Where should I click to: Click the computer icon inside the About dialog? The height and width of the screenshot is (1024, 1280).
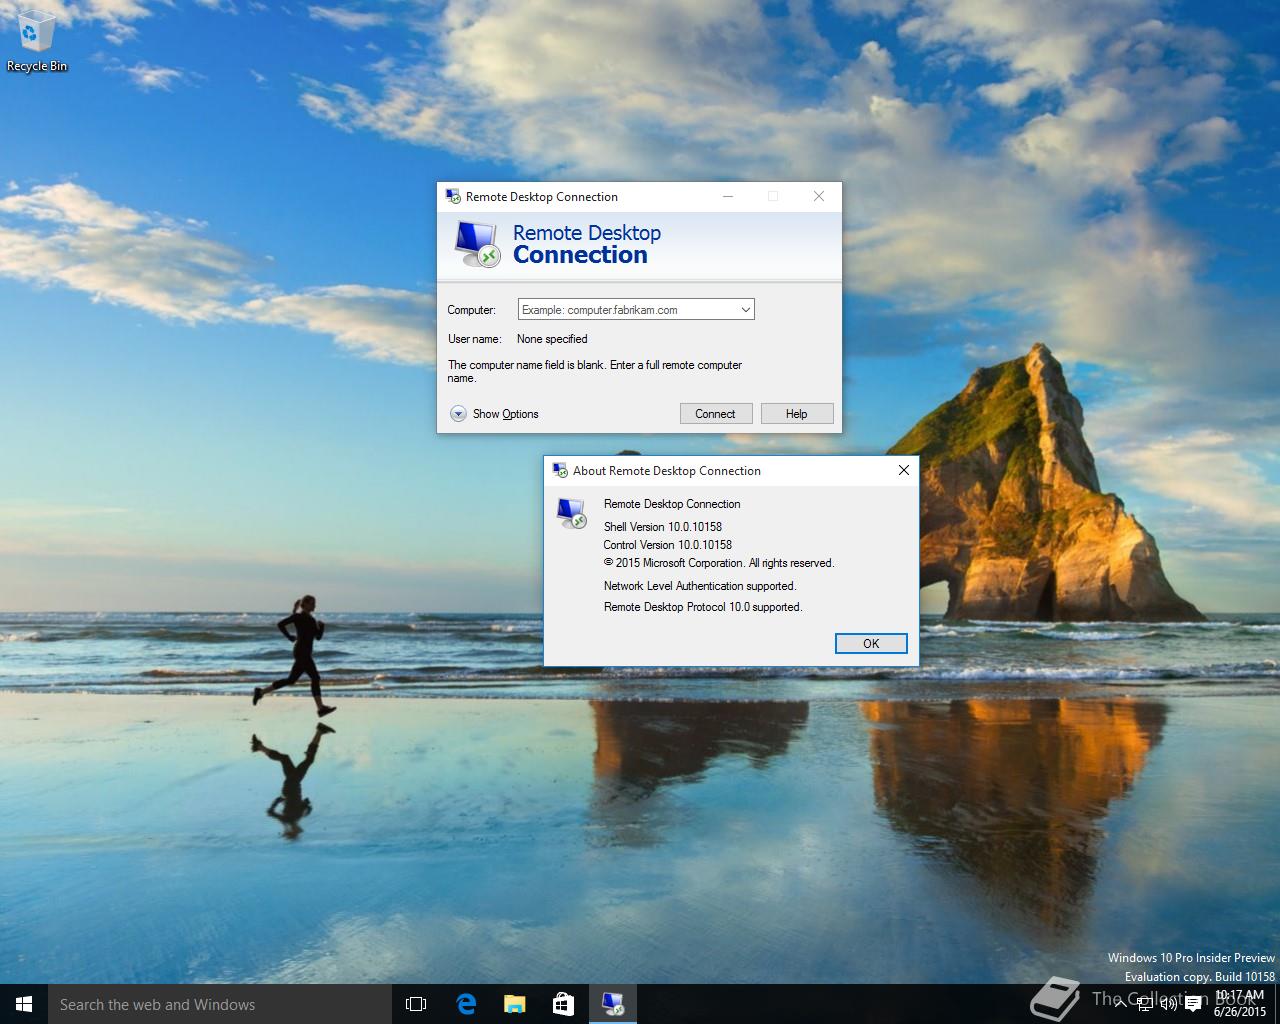pyautogui.click(x=571, y=513)
